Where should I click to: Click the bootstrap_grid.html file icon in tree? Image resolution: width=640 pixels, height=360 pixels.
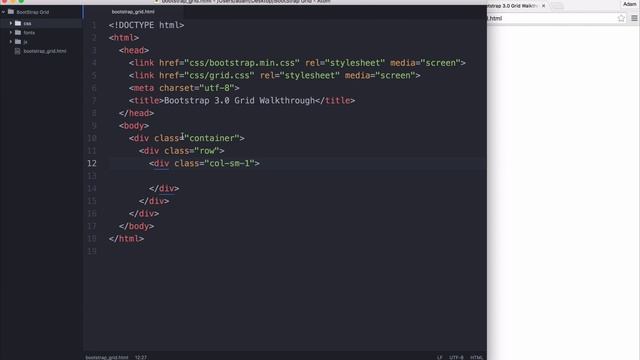18,51
